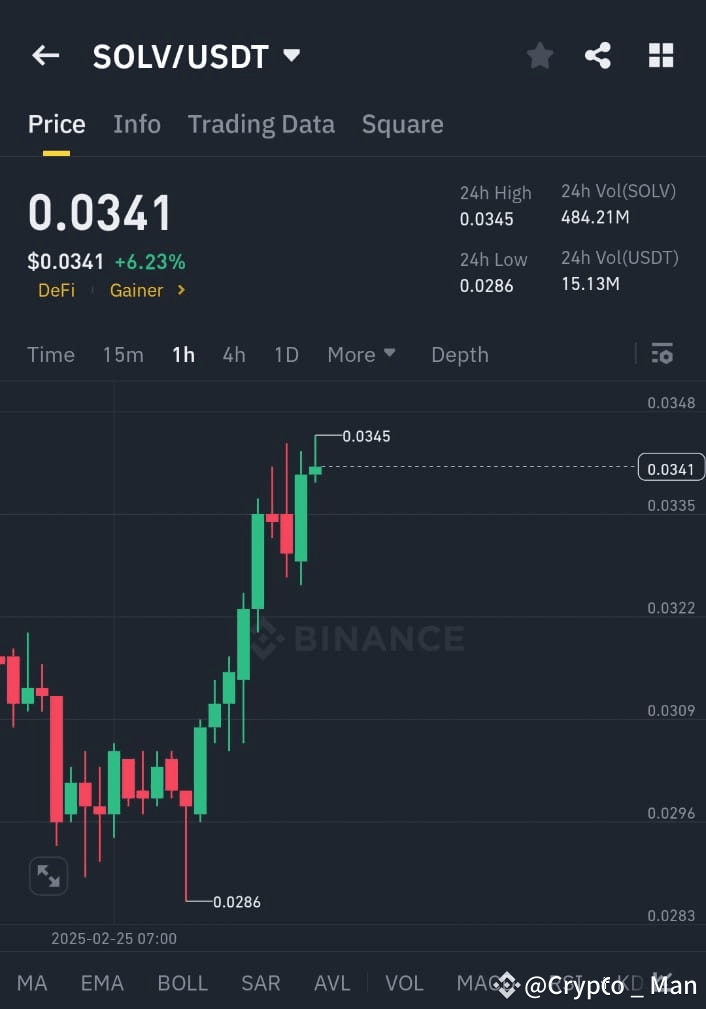Screen dimensions: 706x1009
Task: Favorite SOLV/USDT with the star icon
Action: tap(539, 56)
